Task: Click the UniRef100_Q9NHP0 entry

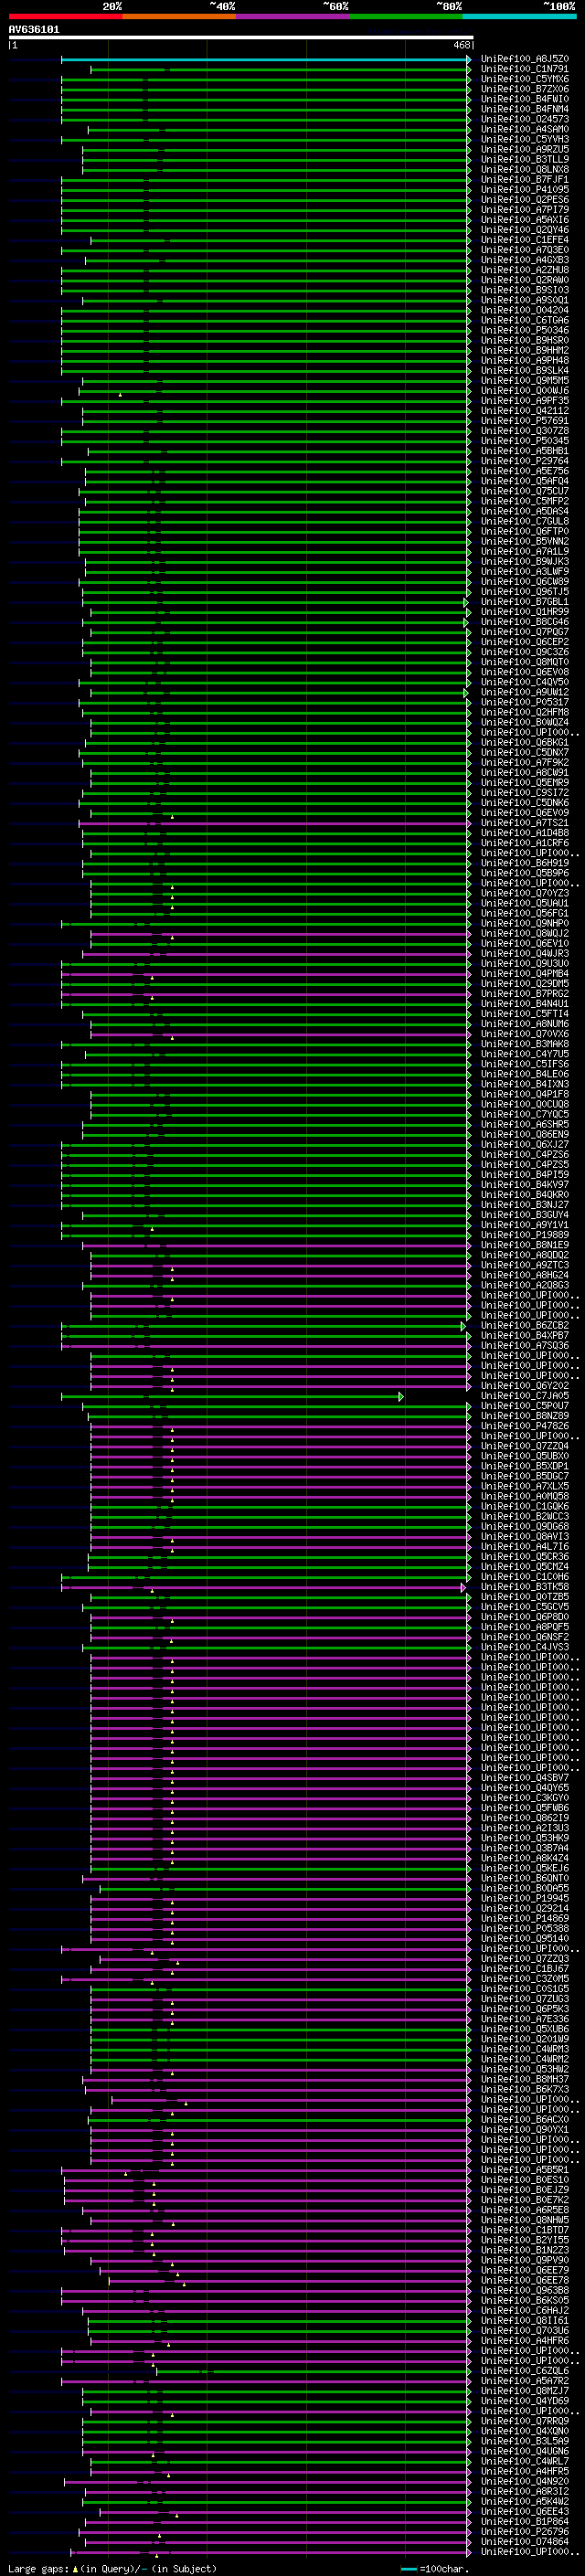Action: click(x=525, y=924)
